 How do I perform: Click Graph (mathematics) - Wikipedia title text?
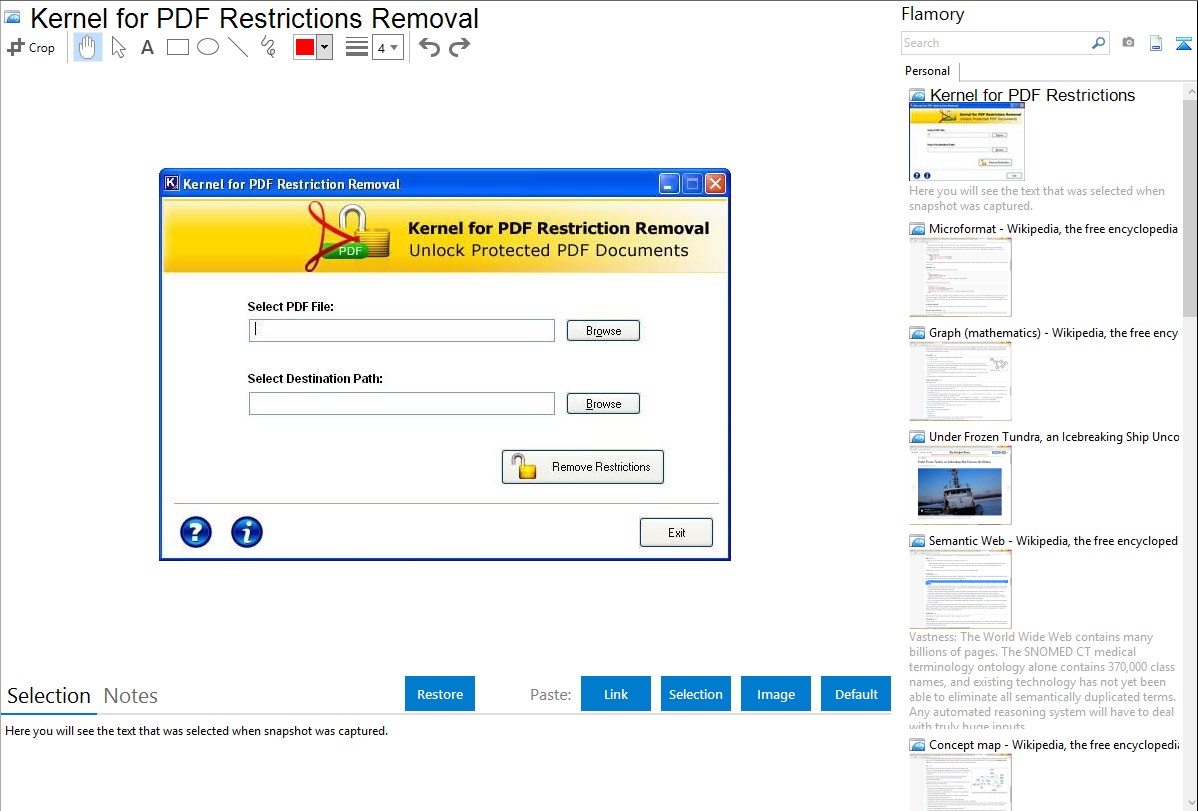tap(1053, 333)
